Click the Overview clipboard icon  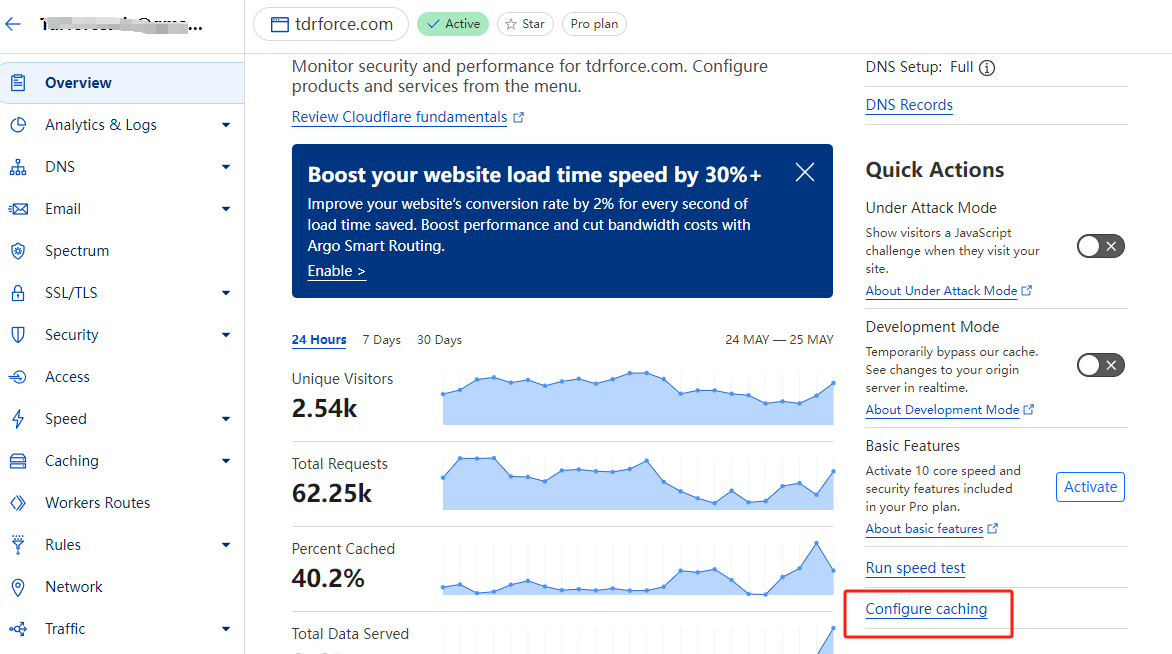(18, 83)
